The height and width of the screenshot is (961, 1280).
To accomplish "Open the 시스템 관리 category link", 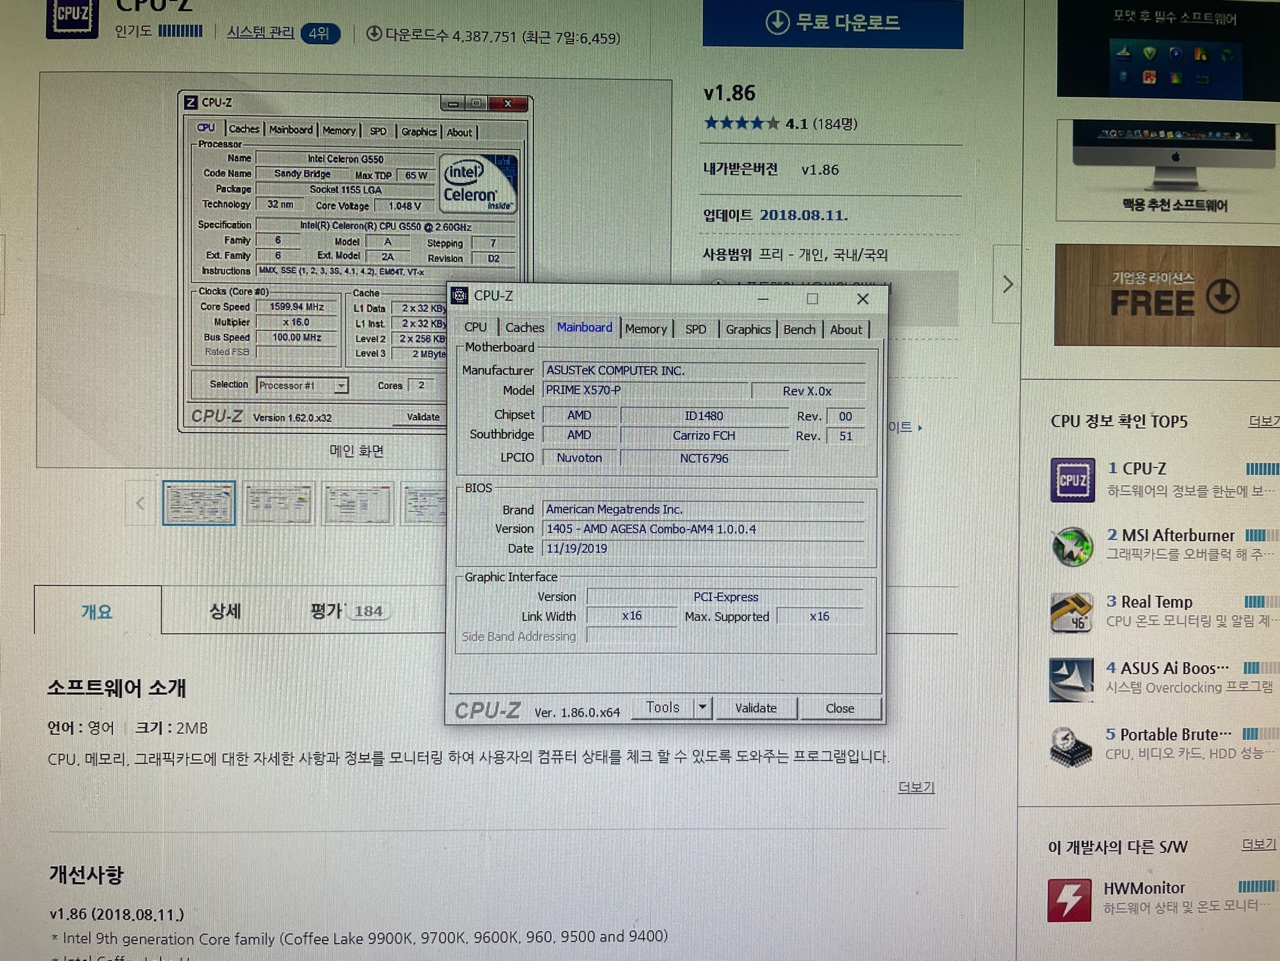I will (260, 32).
